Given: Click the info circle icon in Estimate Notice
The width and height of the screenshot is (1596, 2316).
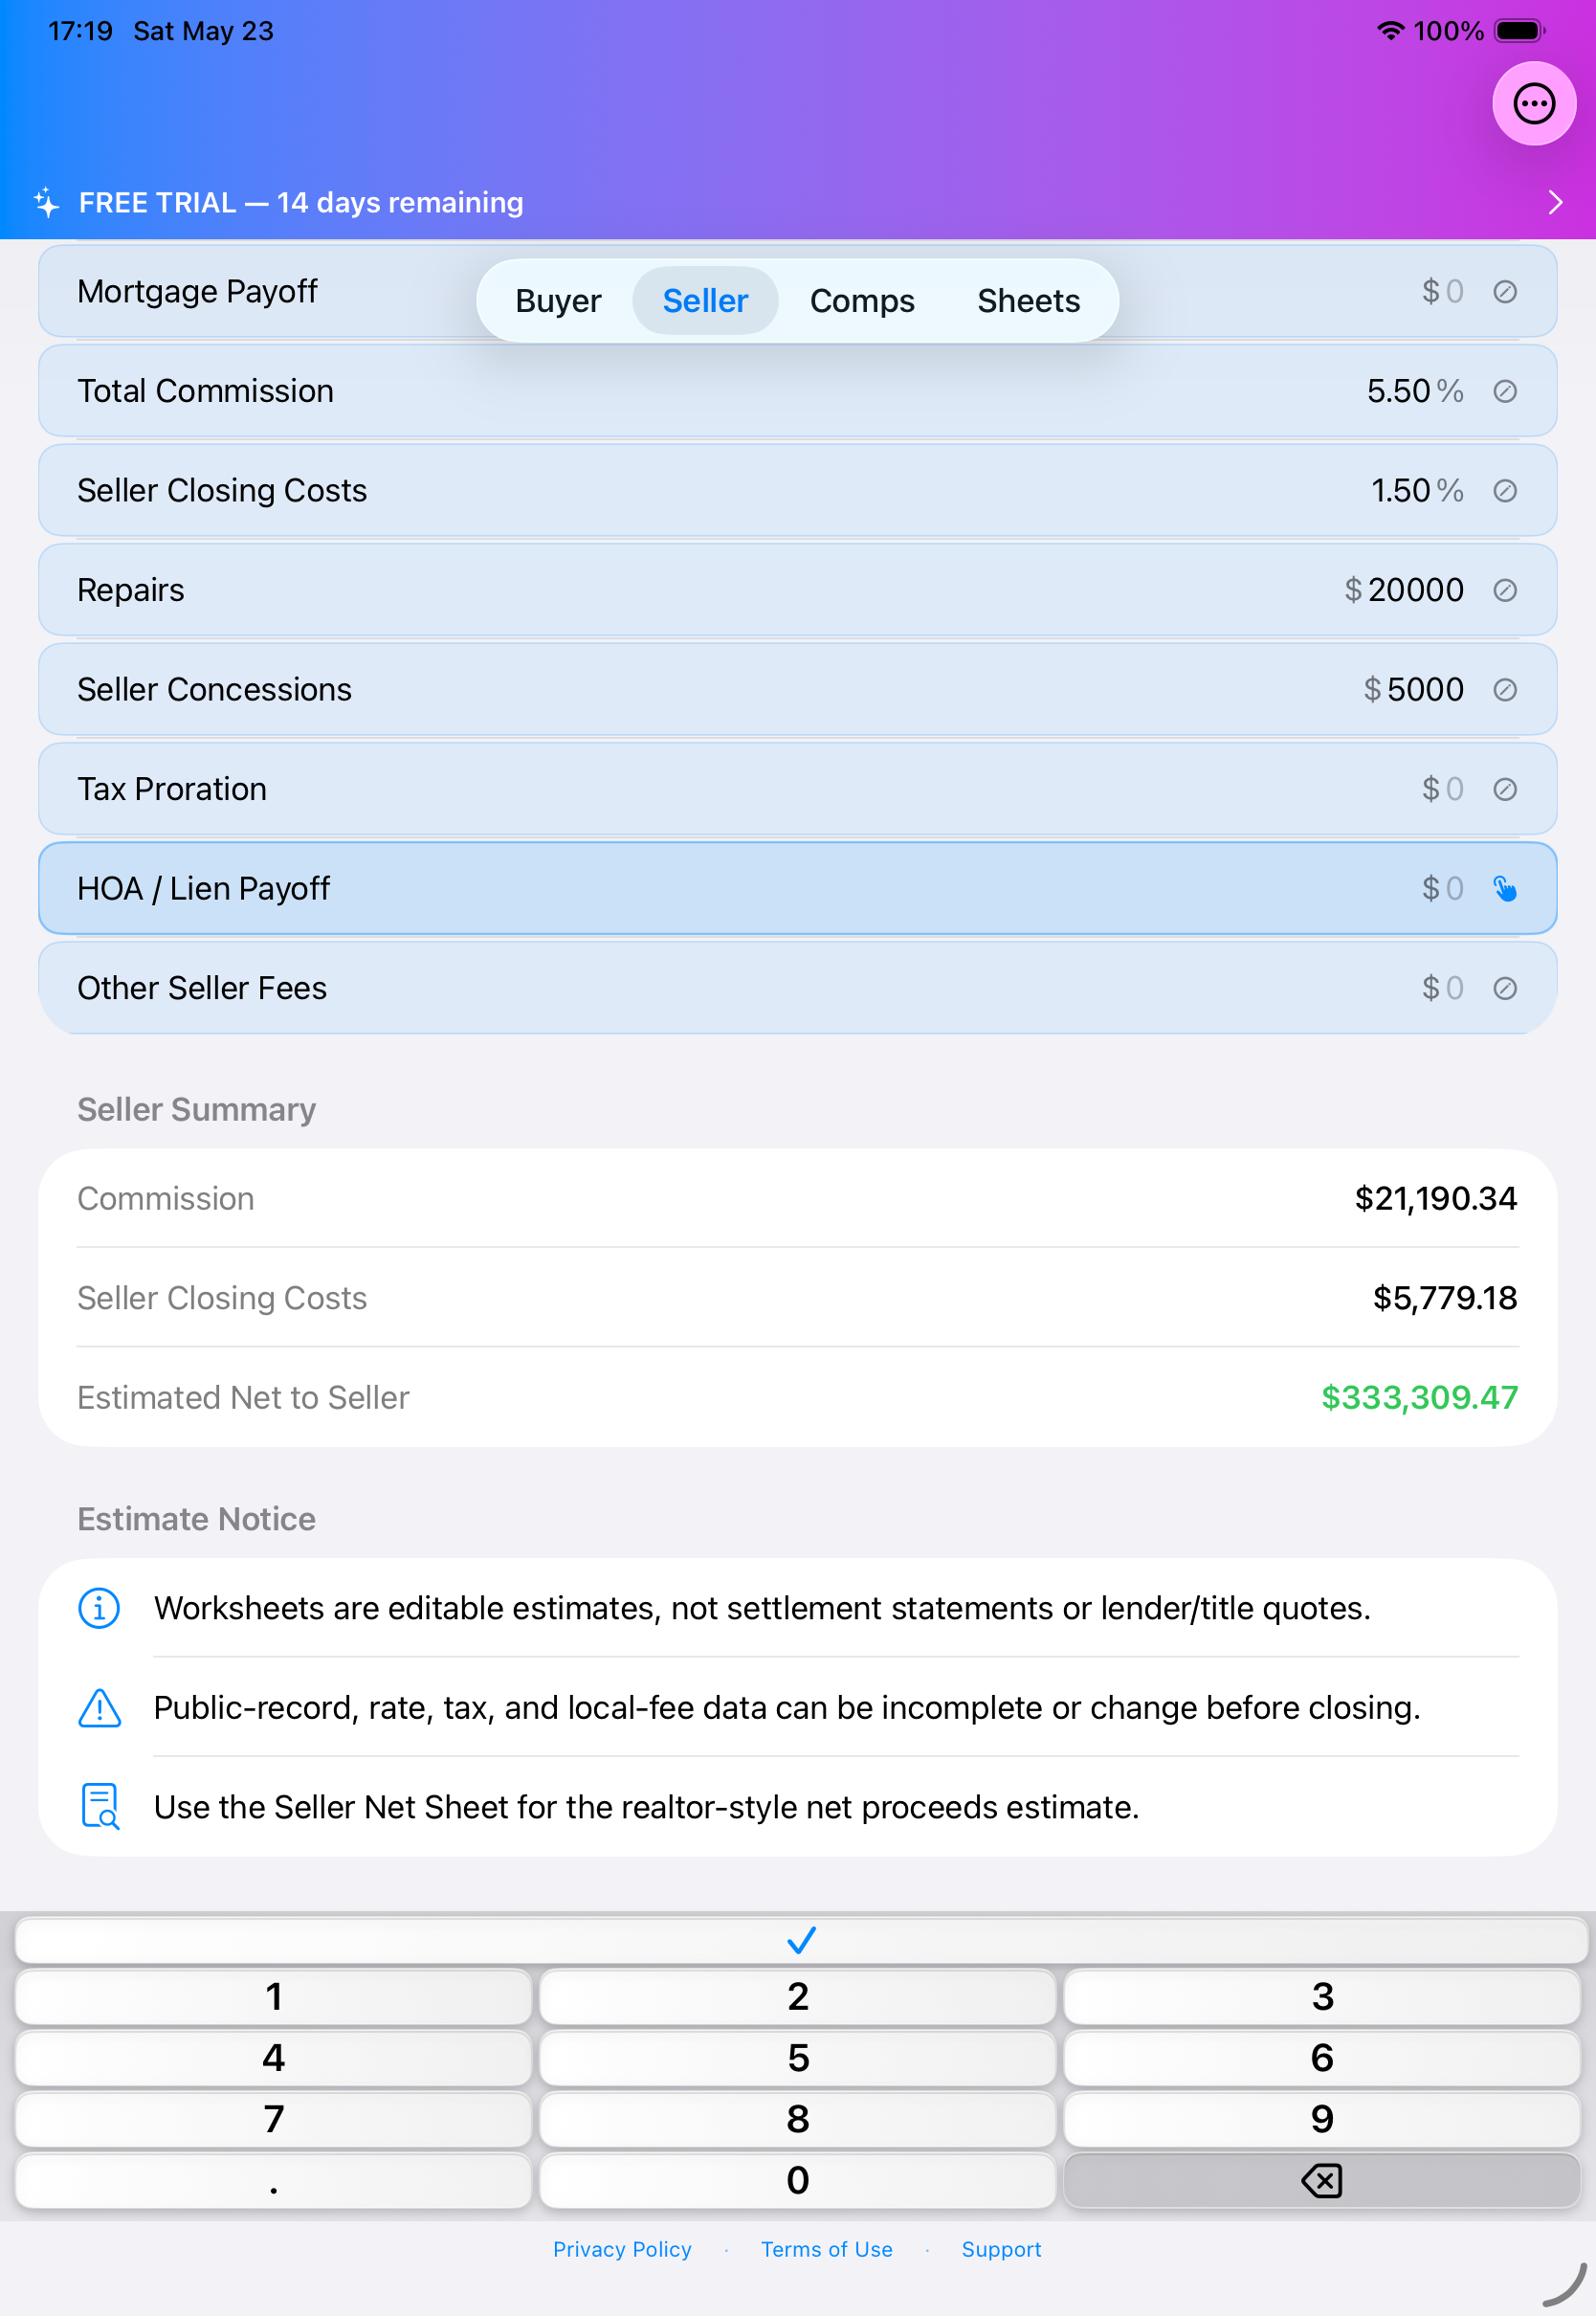Looking at the screenshot, I should 99,1608.
